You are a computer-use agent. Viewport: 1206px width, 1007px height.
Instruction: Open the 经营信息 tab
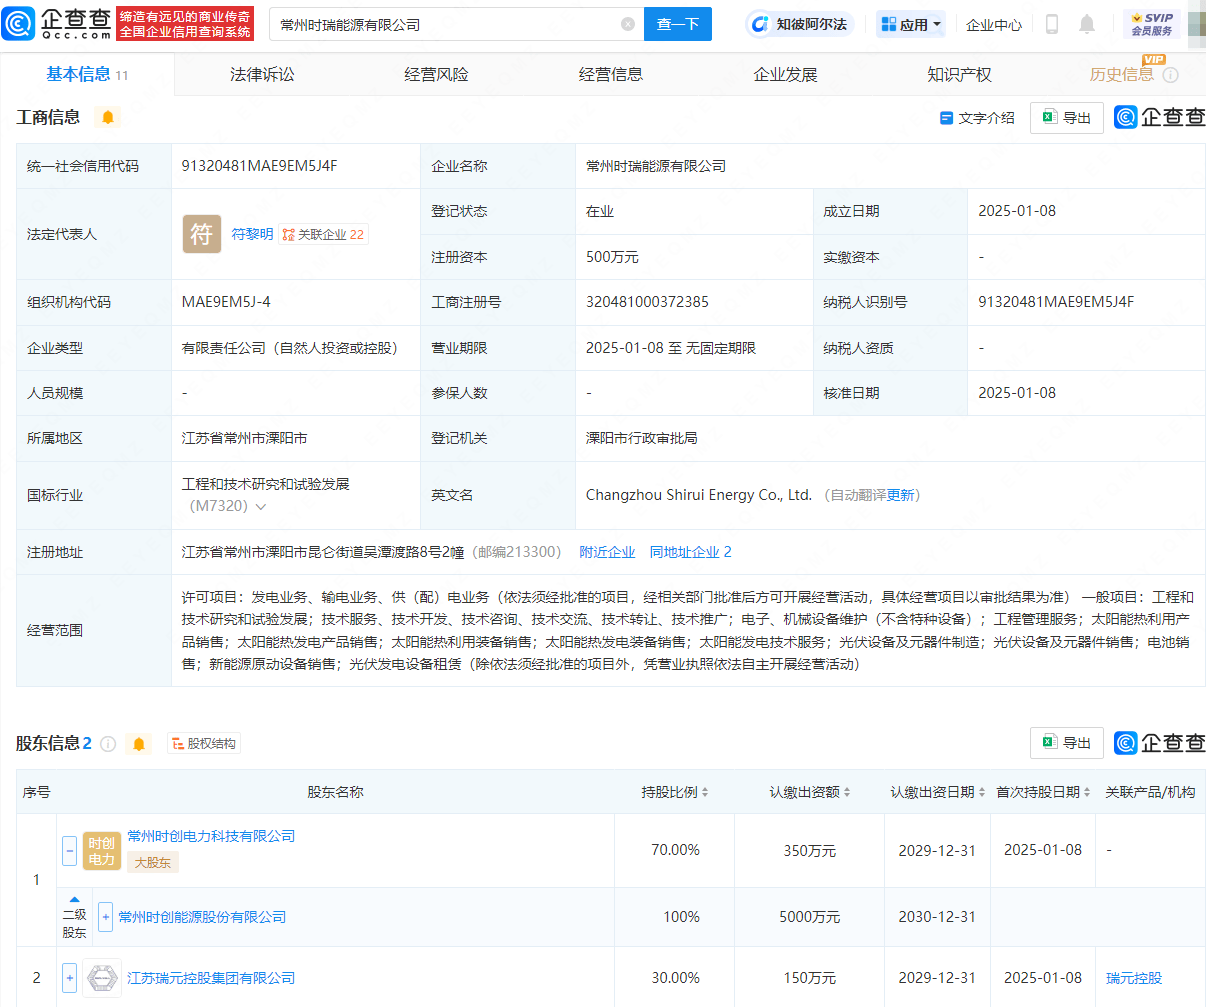click(611, 74)
